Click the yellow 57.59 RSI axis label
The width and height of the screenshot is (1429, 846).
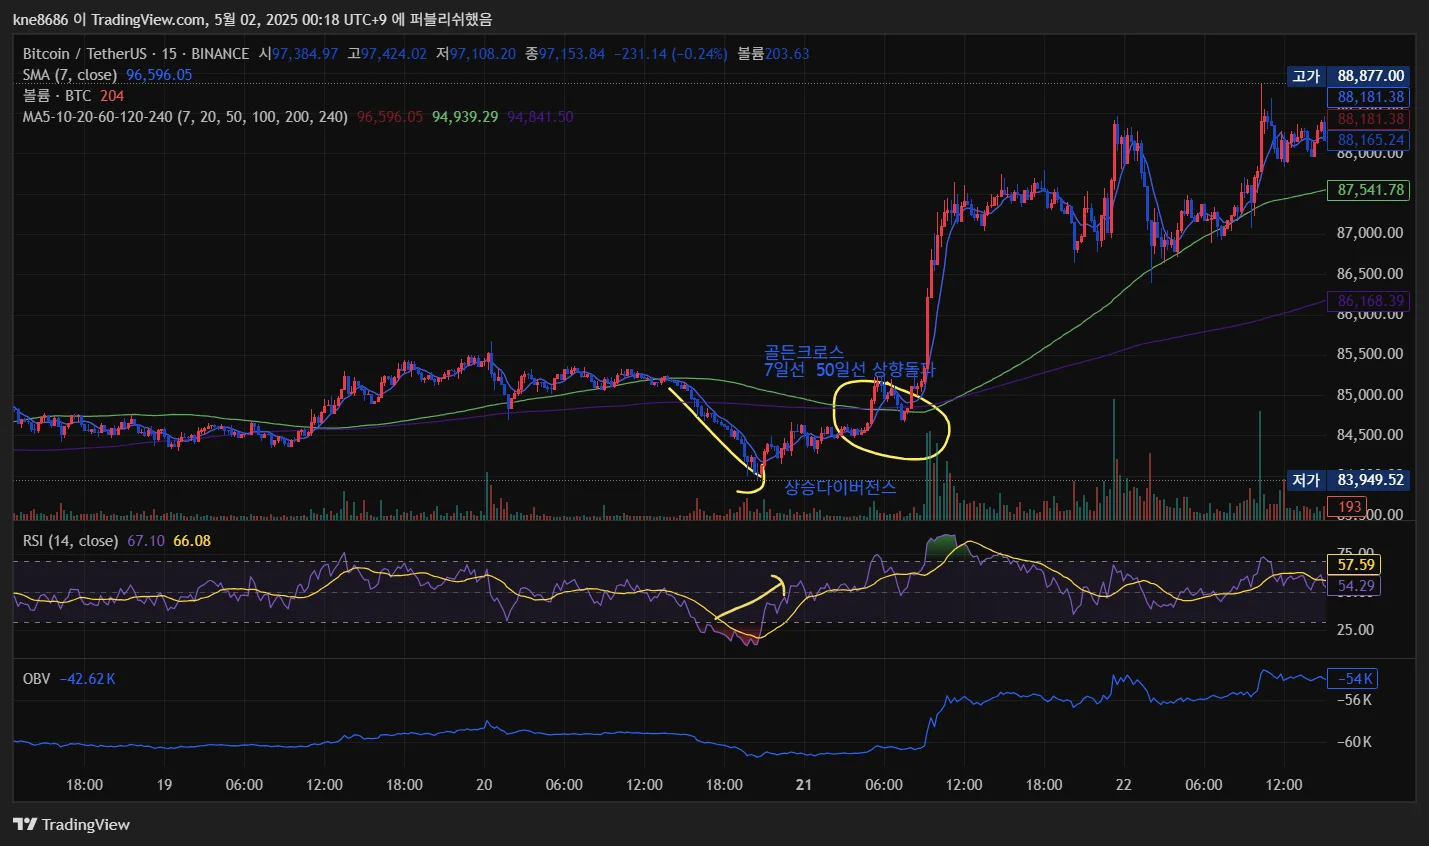click(x=1353, y=565)
